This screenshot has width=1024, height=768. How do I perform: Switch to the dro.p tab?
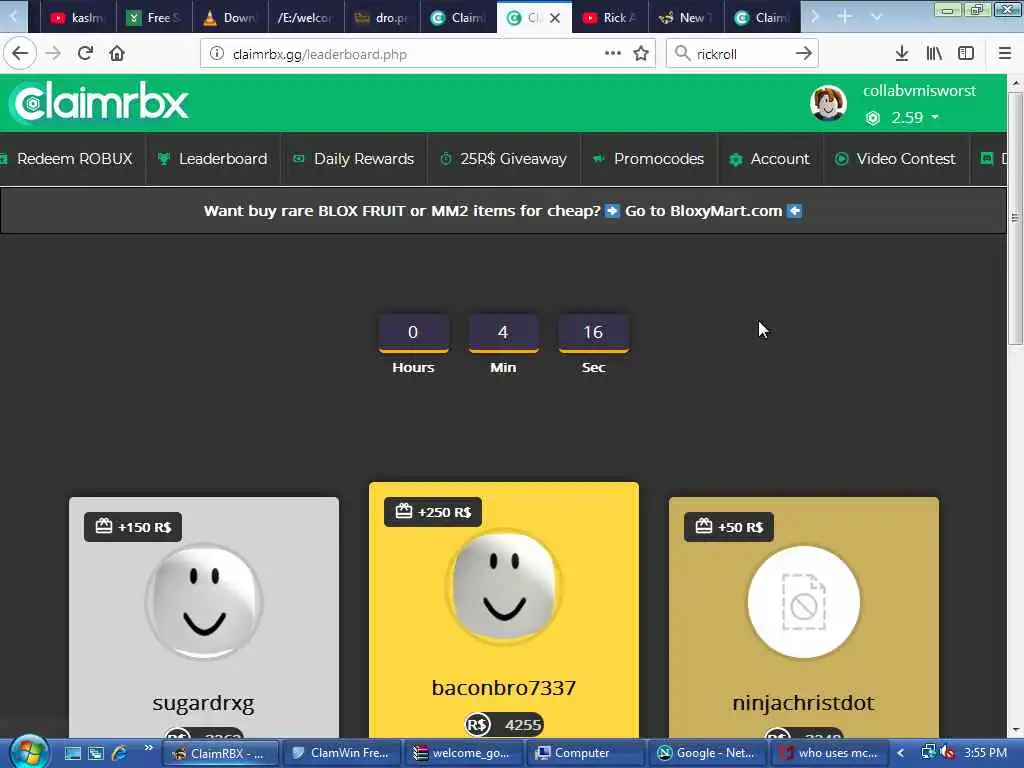[x=382, y=18]
